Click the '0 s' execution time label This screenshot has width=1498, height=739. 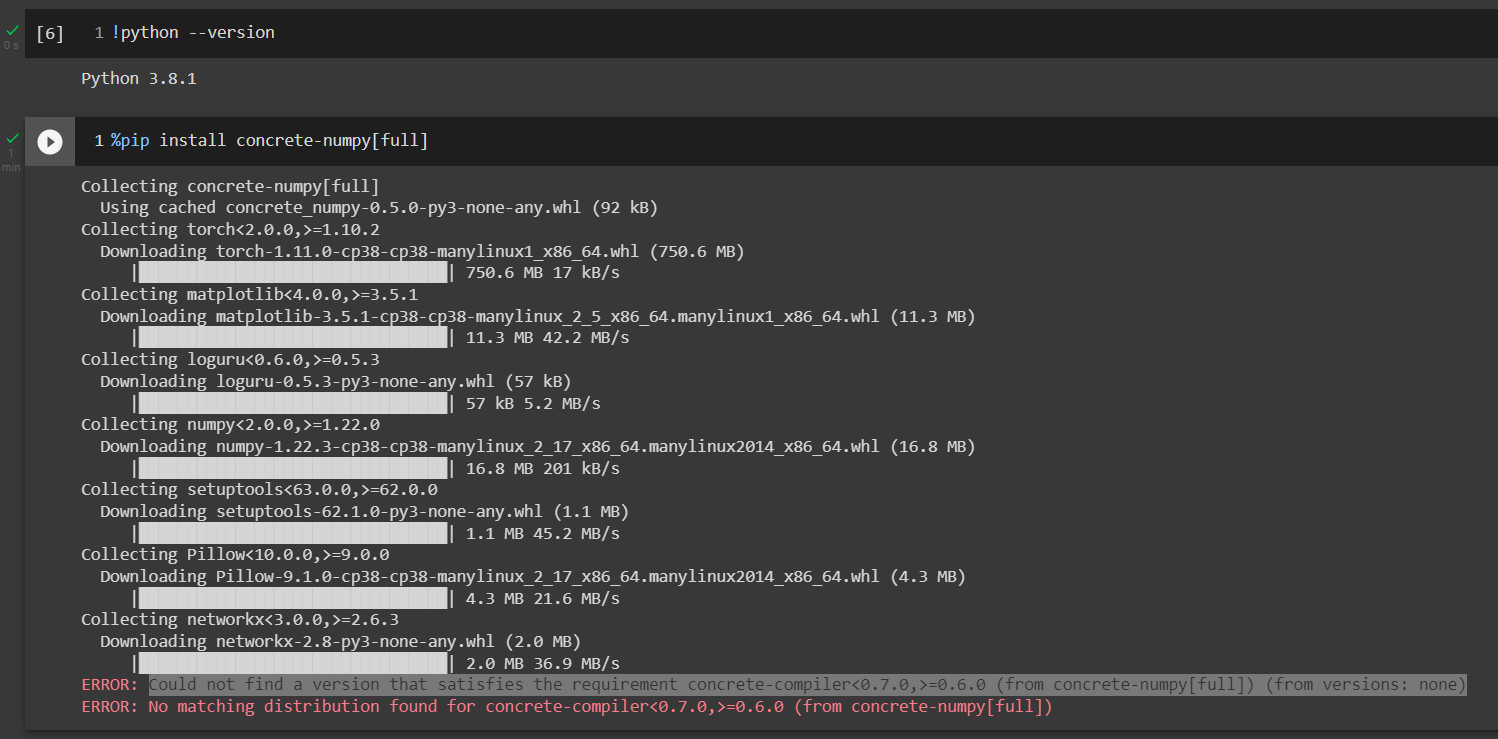point(11,46)
